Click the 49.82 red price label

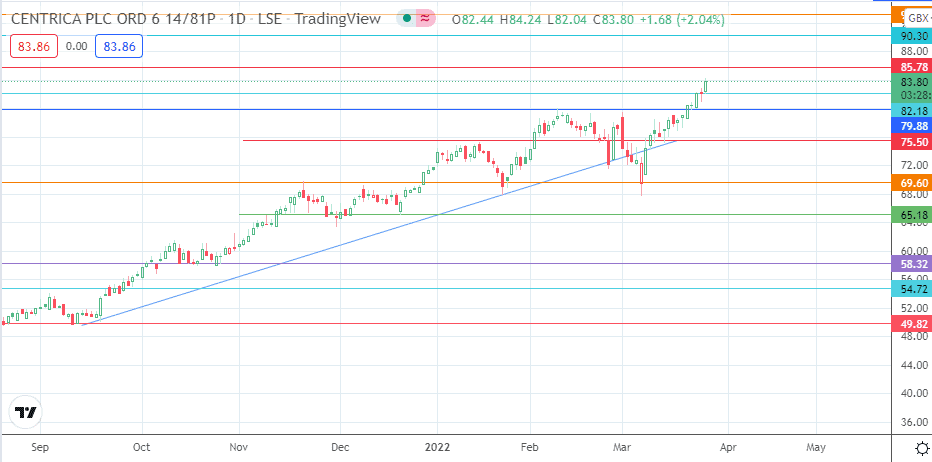click(x=912, y=324)
